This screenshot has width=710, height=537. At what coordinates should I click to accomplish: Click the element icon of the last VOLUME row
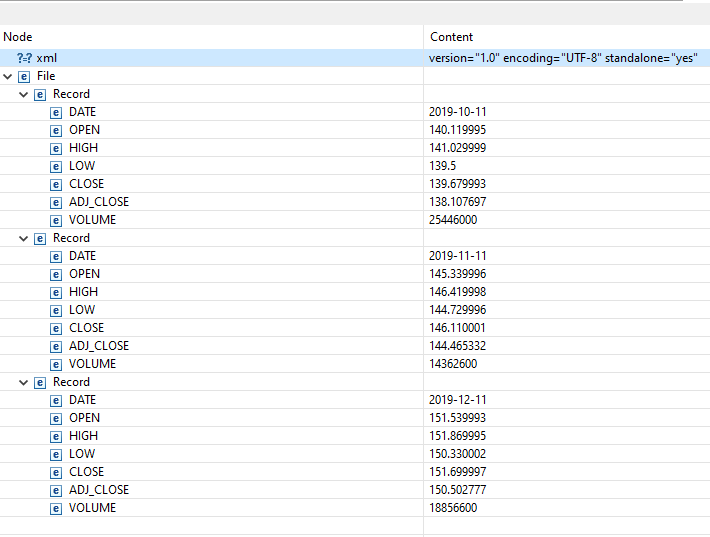point(56,508)
